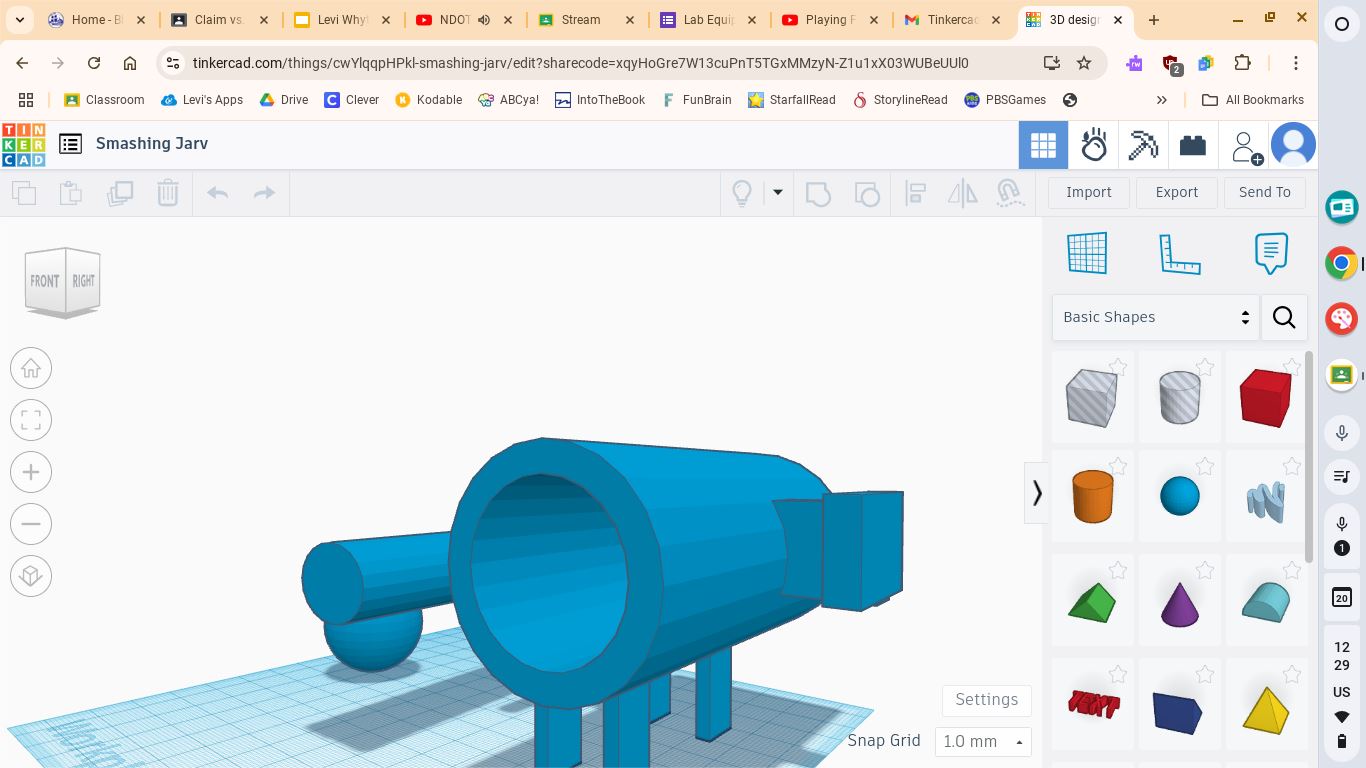Click the Align tool icon
This screenshot has height=768, width=1366.
coord(915,193)
